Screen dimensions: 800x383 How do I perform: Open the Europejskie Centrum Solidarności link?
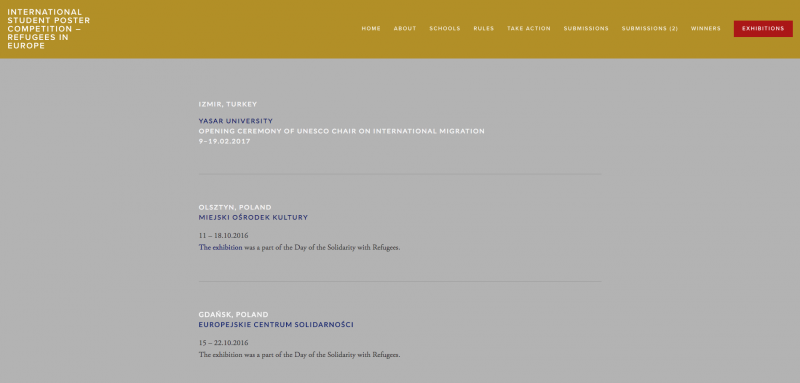276,324
